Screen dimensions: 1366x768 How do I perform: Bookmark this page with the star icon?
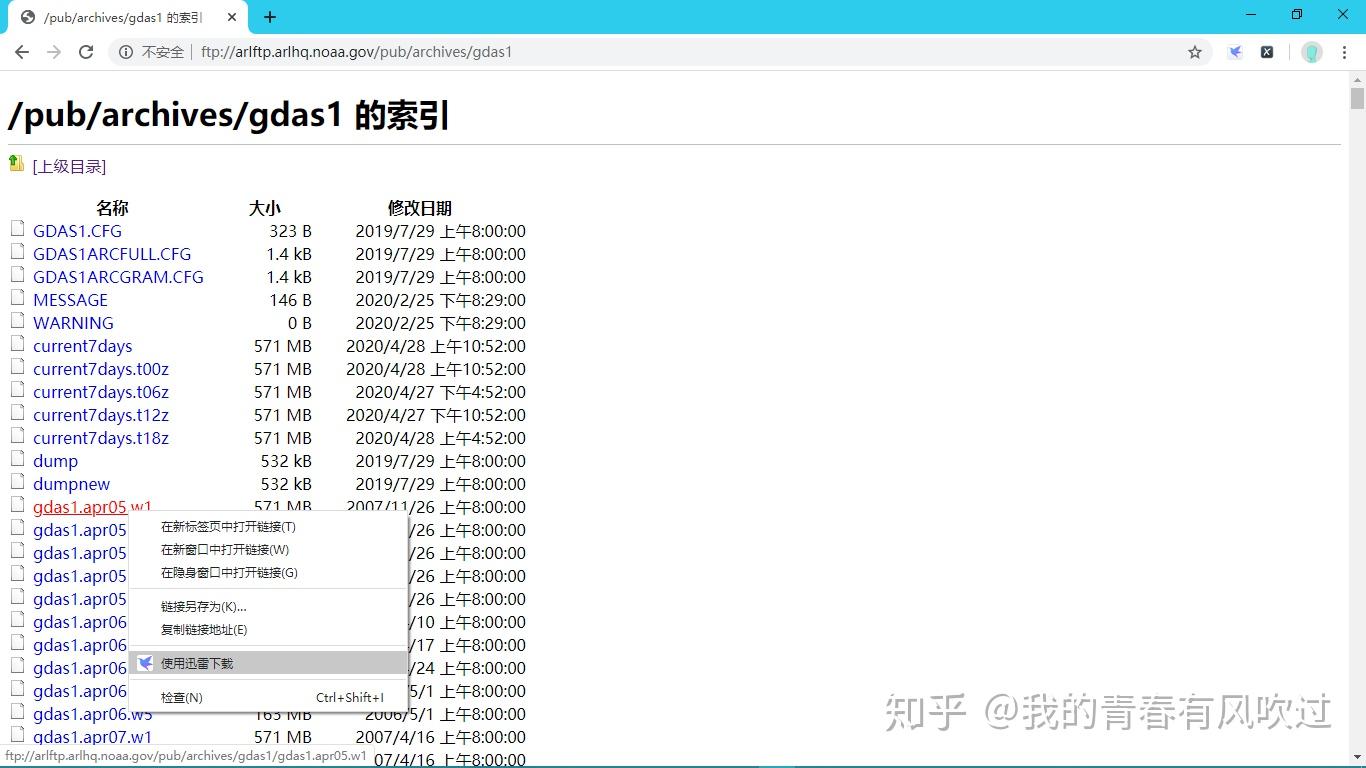click(x=1196, y=51)
